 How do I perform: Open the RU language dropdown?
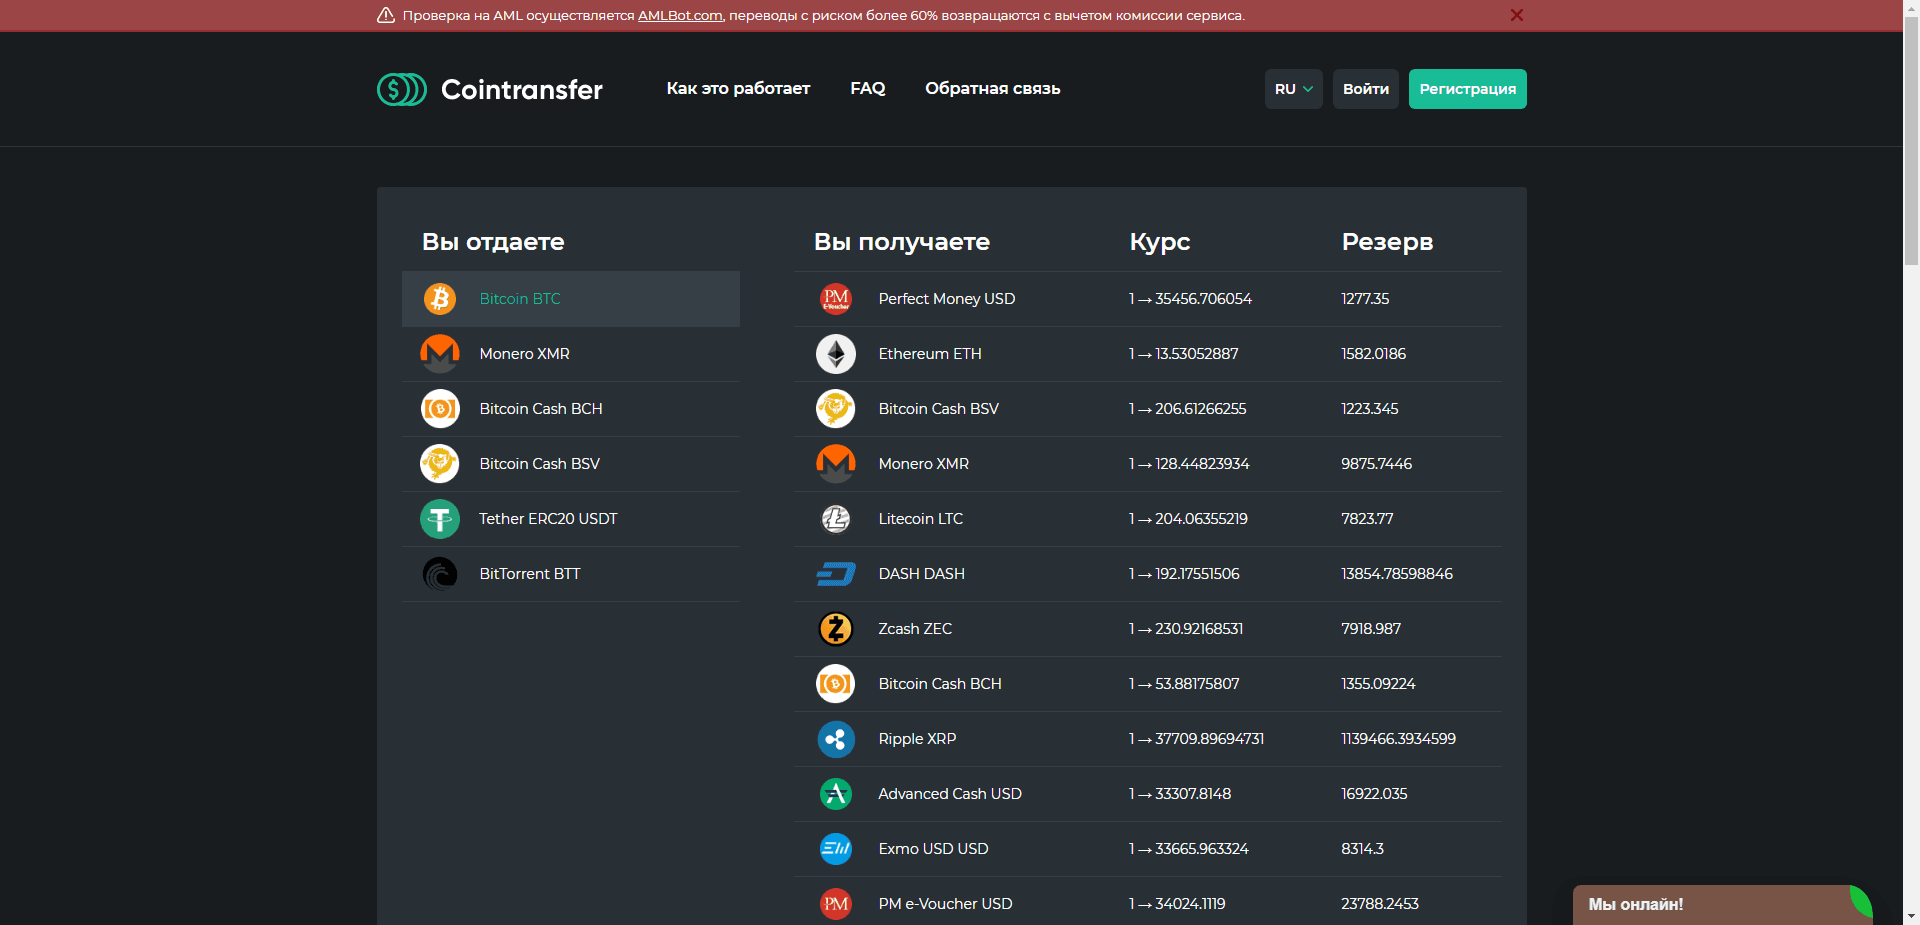(1293, 89)
